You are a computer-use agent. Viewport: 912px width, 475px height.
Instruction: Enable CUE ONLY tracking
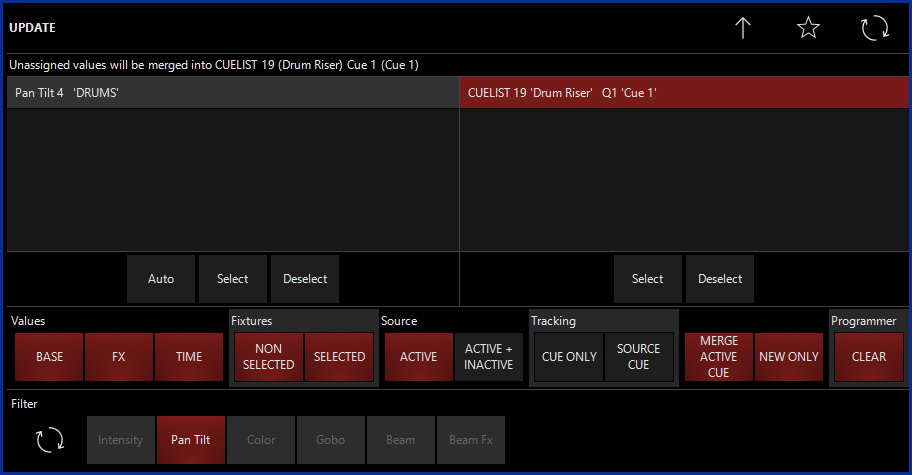[569, 357]
